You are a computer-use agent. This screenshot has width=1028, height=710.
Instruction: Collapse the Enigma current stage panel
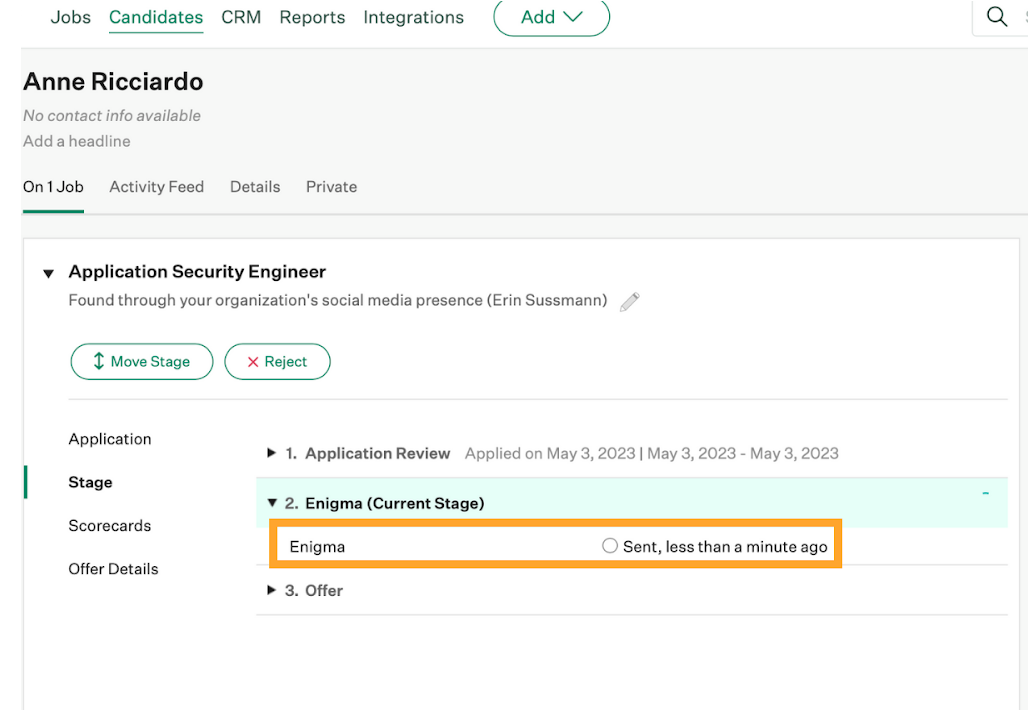(x=271, y=503)
